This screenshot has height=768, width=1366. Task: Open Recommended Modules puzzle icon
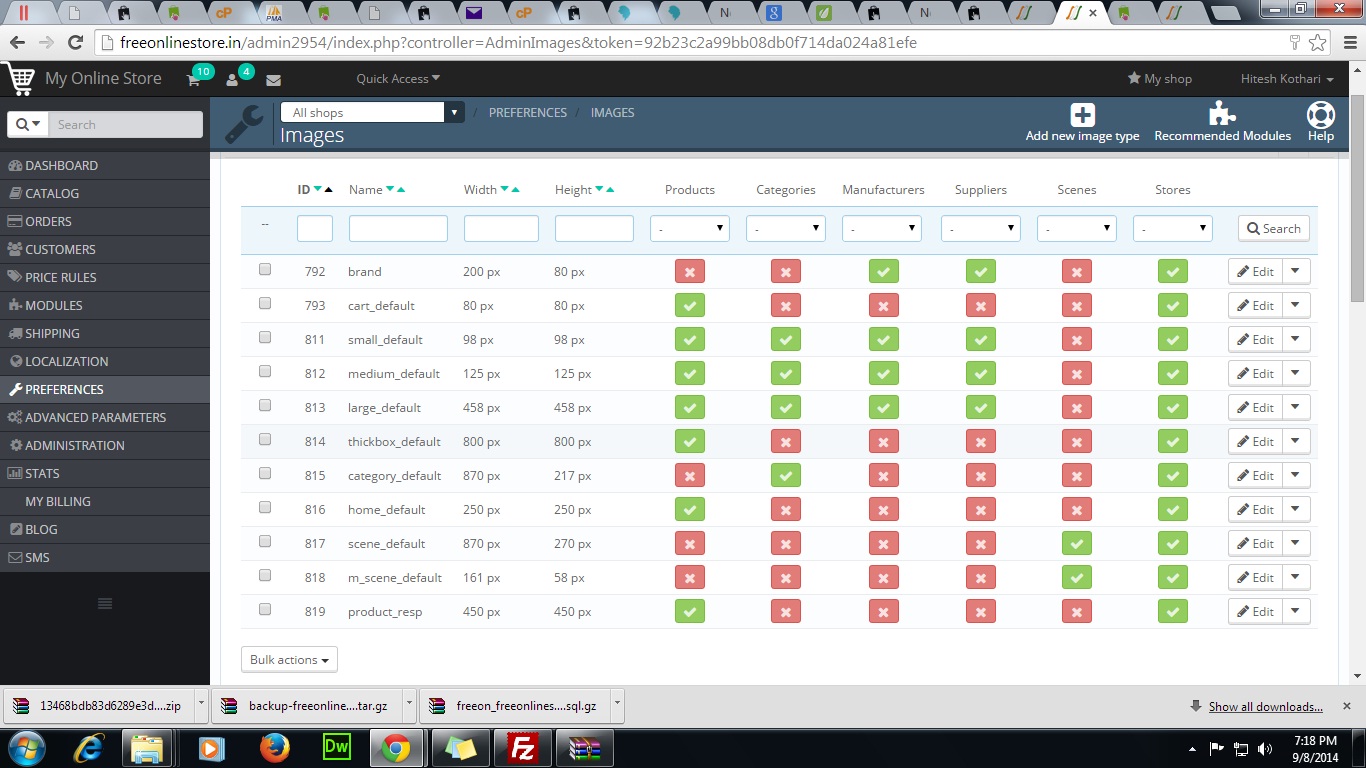[x=1222, y=114]
